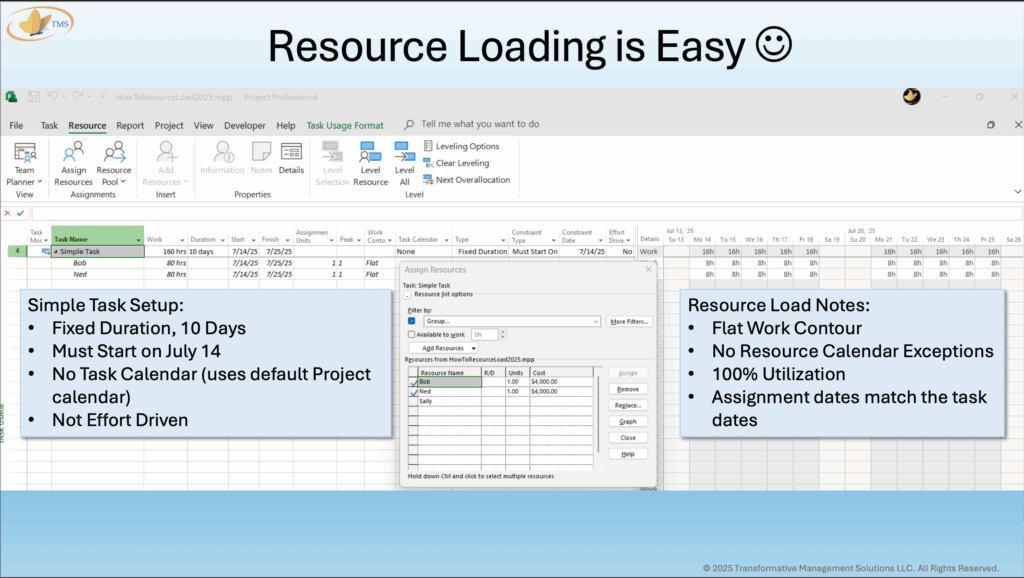Click the Help button in Assign Resources

[628, 454]
